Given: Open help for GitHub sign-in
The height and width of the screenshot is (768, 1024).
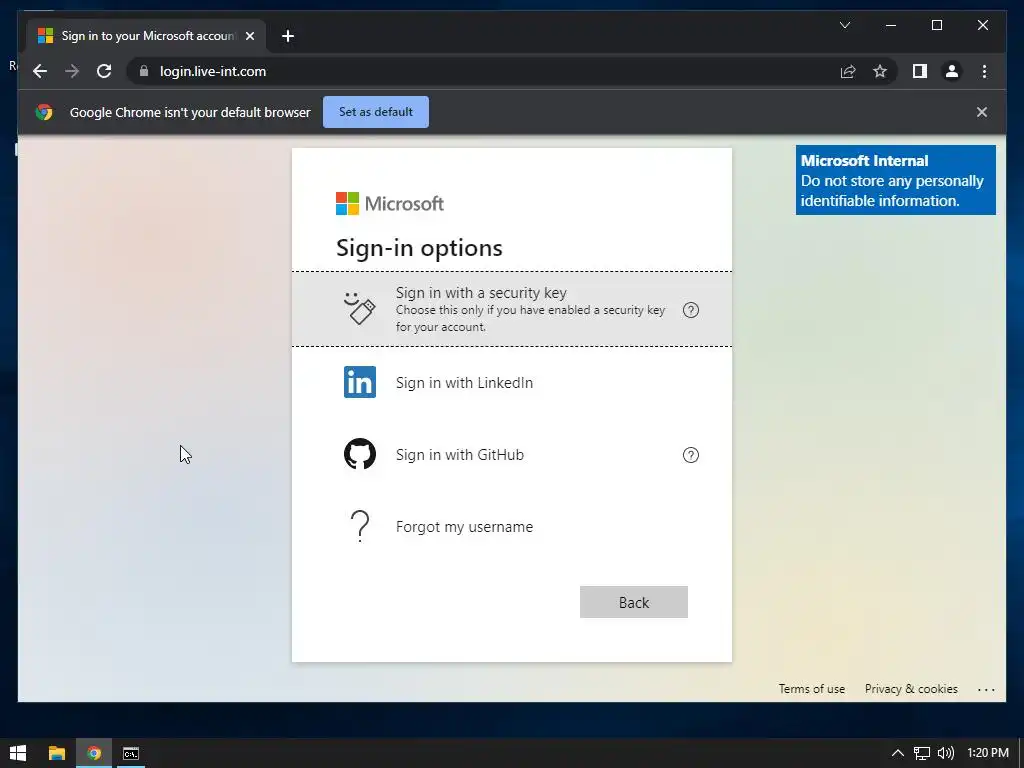Looking at the screenshot, I should coord(690,455).
